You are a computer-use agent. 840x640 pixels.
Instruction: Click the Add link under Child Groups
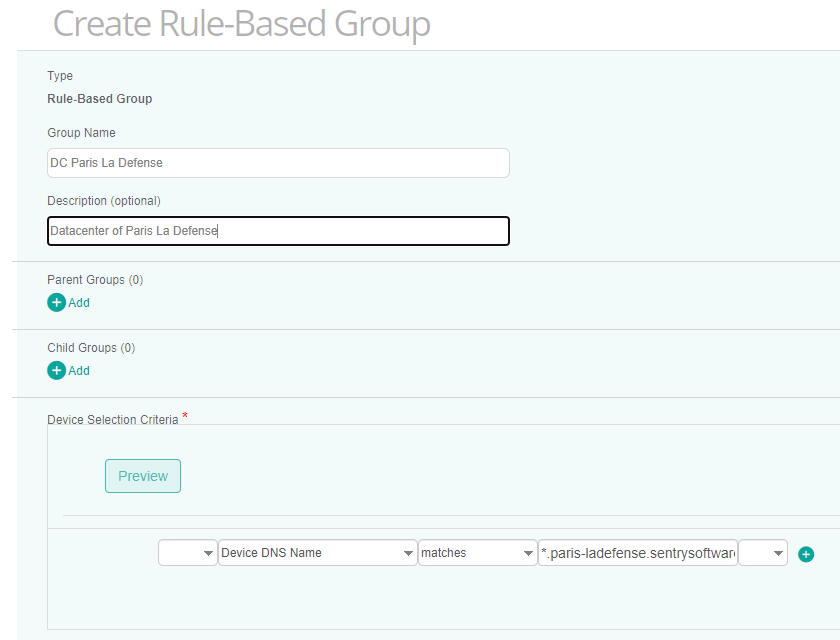[x=76, y=370]
